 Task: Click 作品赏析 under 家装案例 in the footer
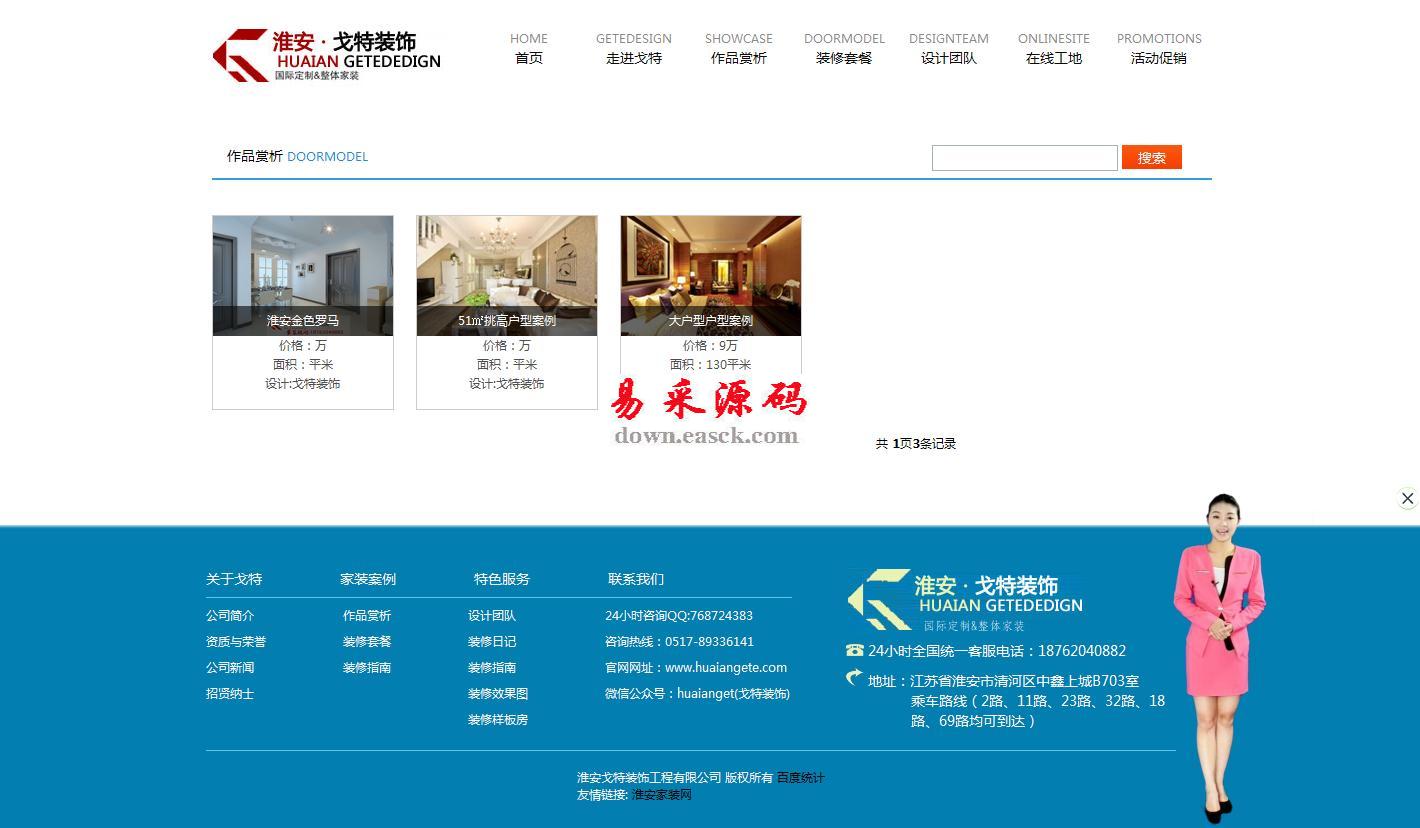[367, 616]
